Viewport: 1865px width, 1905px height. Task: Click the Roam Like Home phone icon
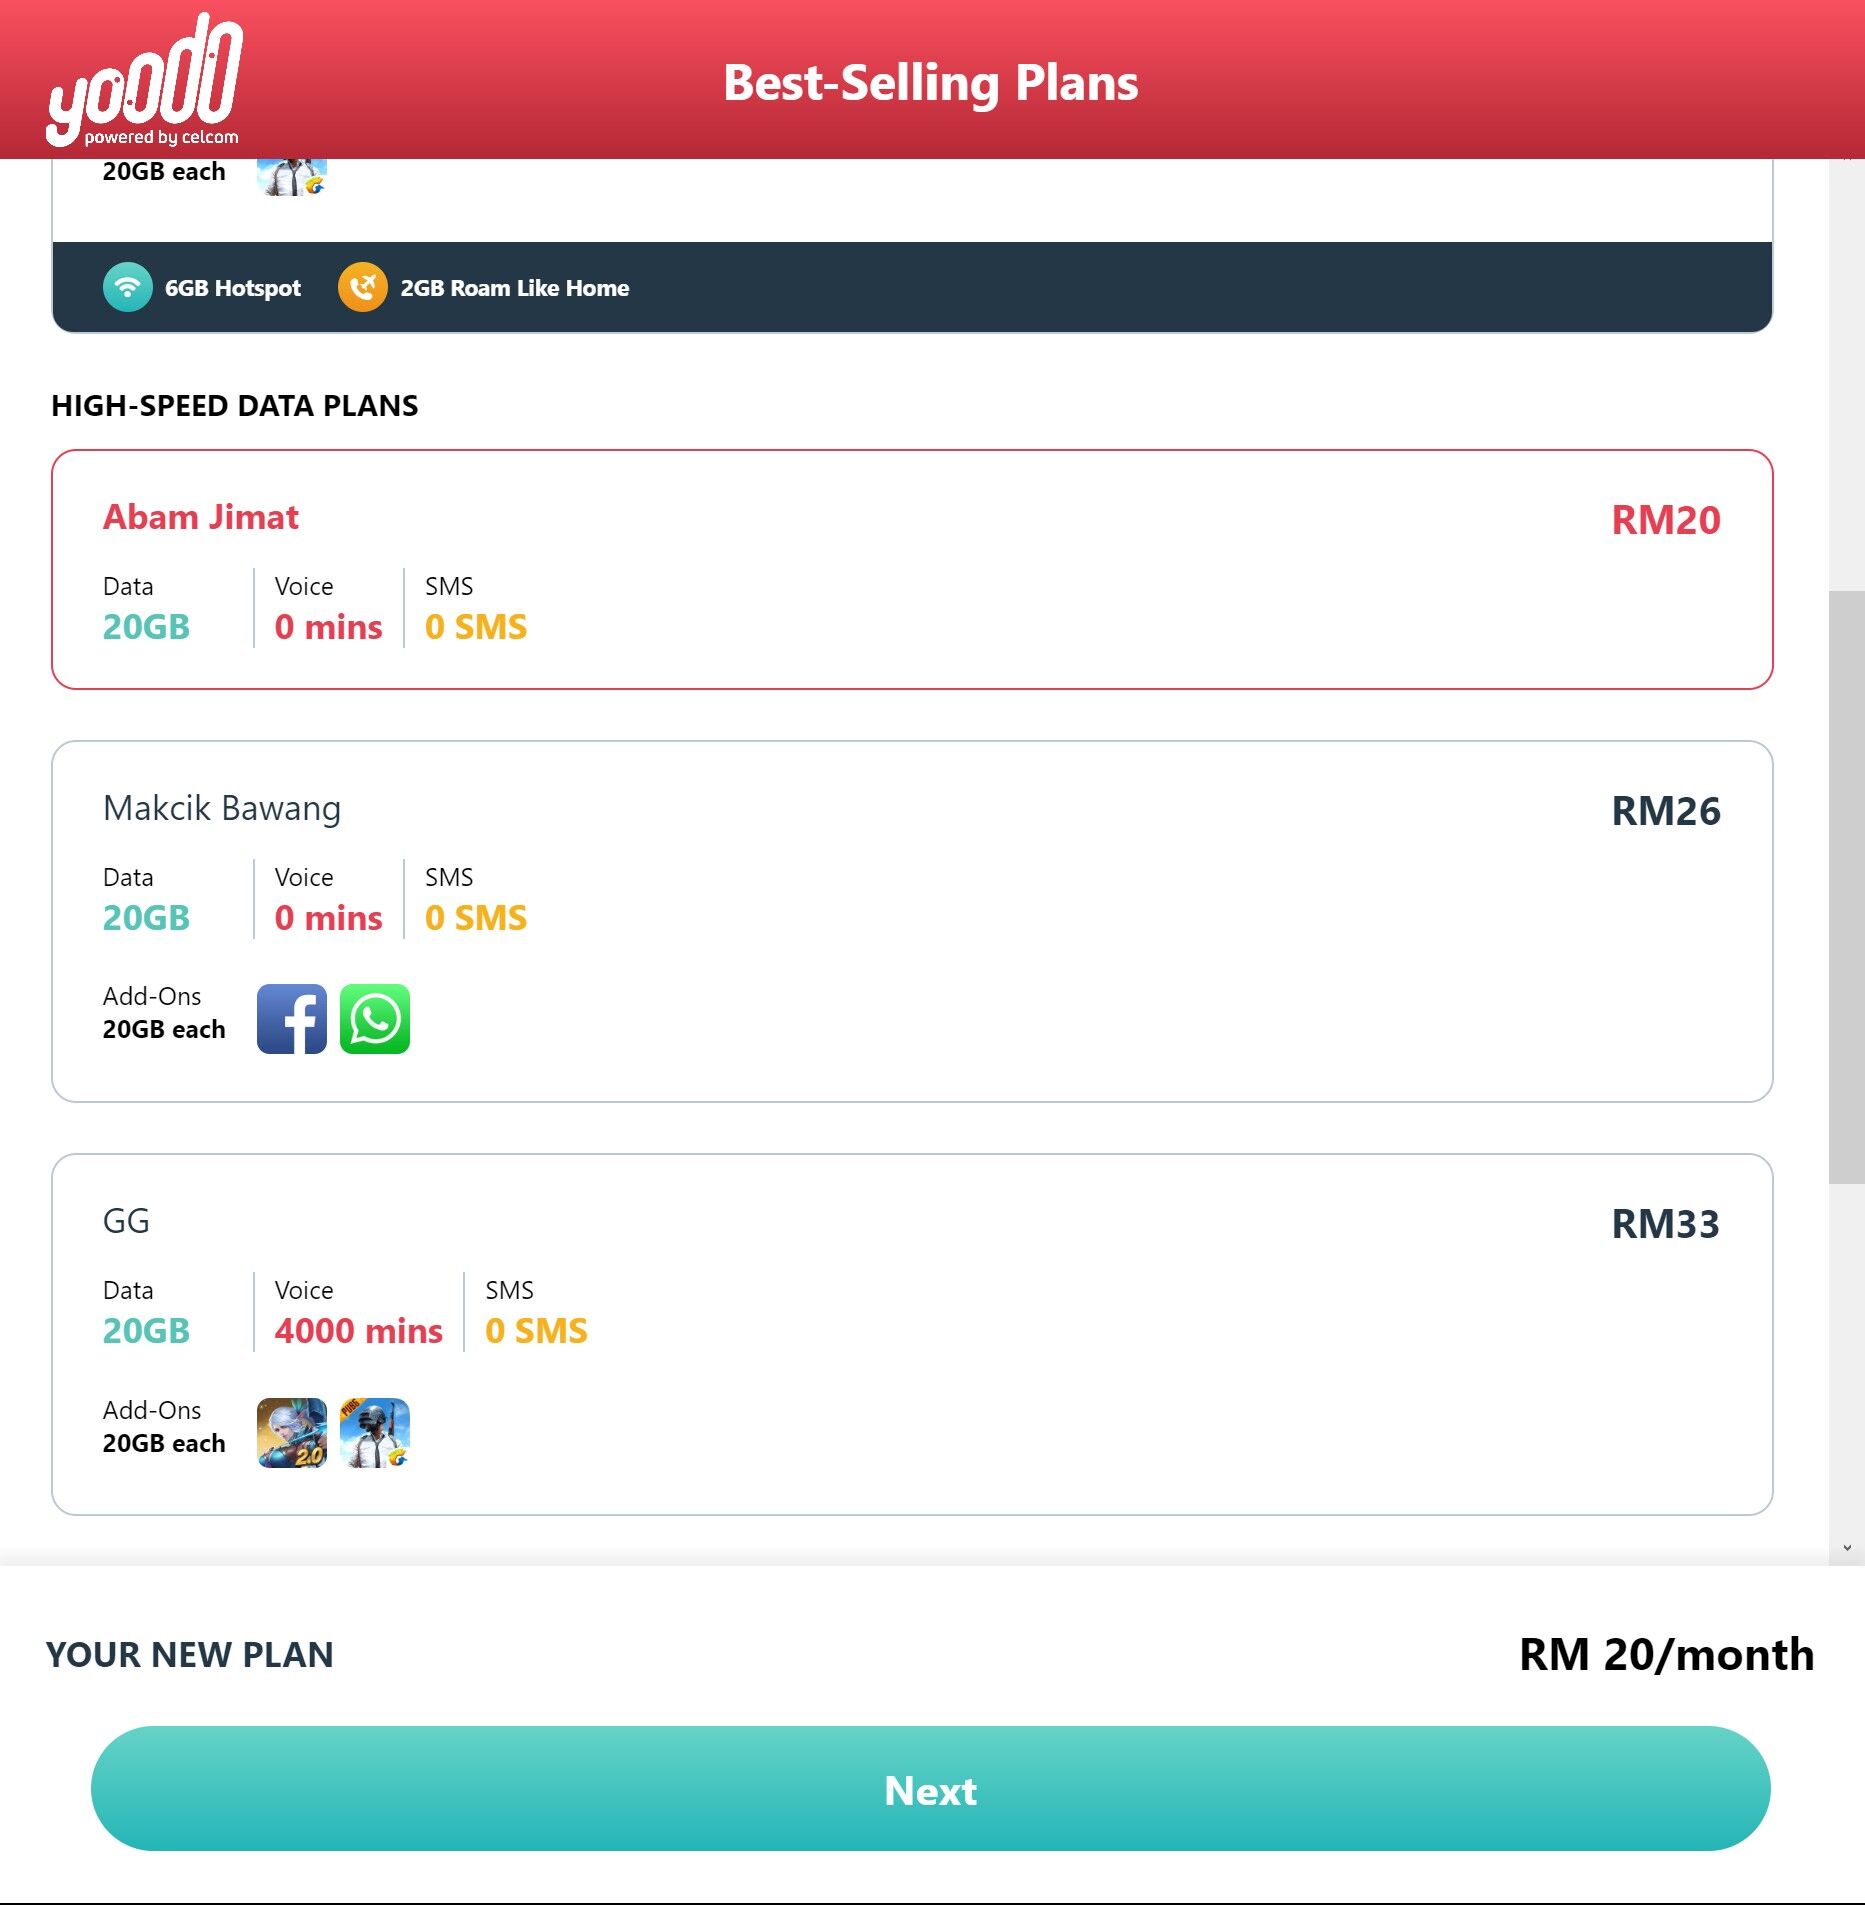coord(363,287)
